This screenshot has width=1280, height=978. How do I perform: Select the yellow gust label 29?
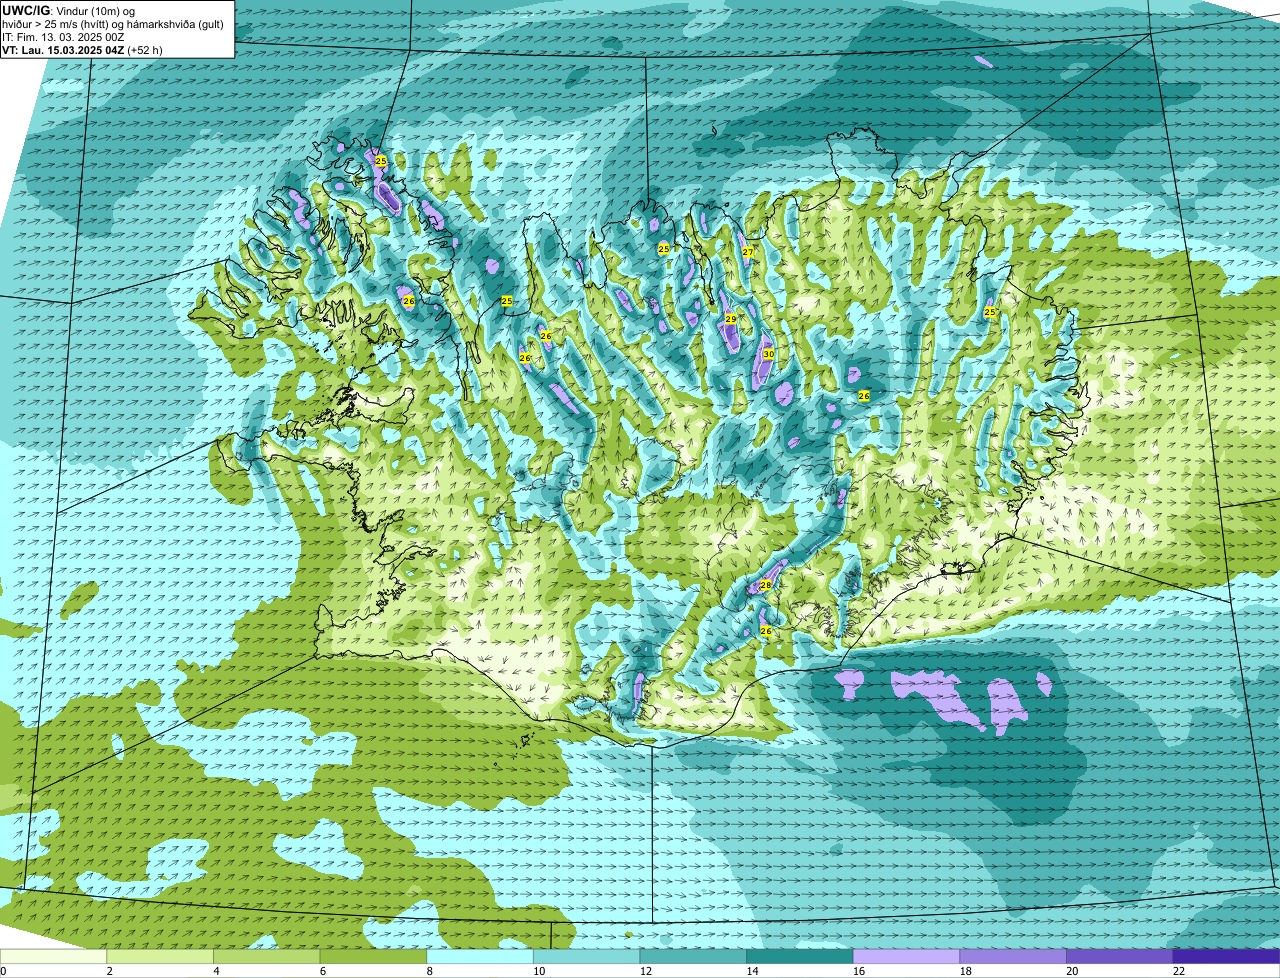tap(731, 318)
